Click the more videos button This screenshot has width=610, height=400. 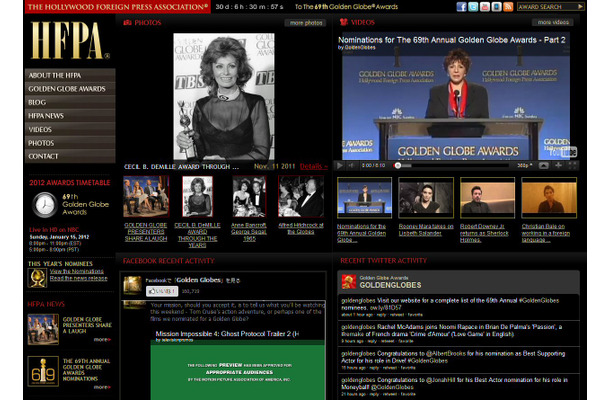(x=553, y=23)
